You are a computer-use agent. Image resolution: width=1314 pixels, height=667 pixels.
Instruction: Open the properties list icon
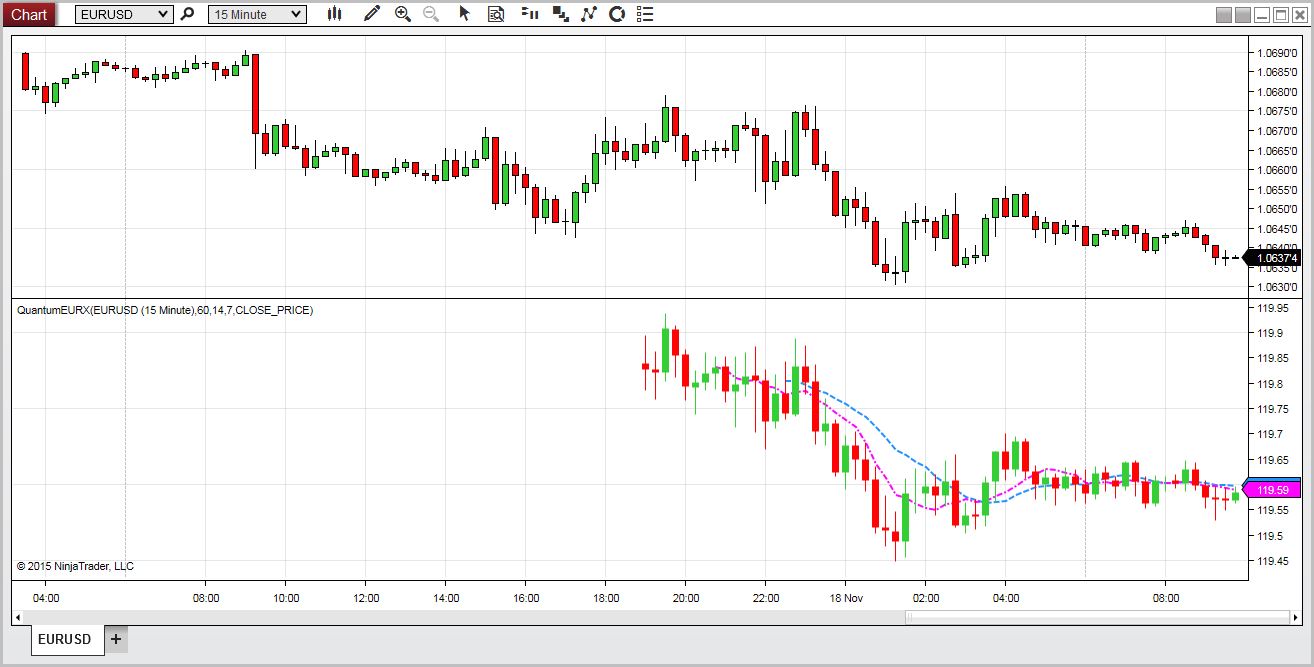pyautogui.click(x=645, y=14)
